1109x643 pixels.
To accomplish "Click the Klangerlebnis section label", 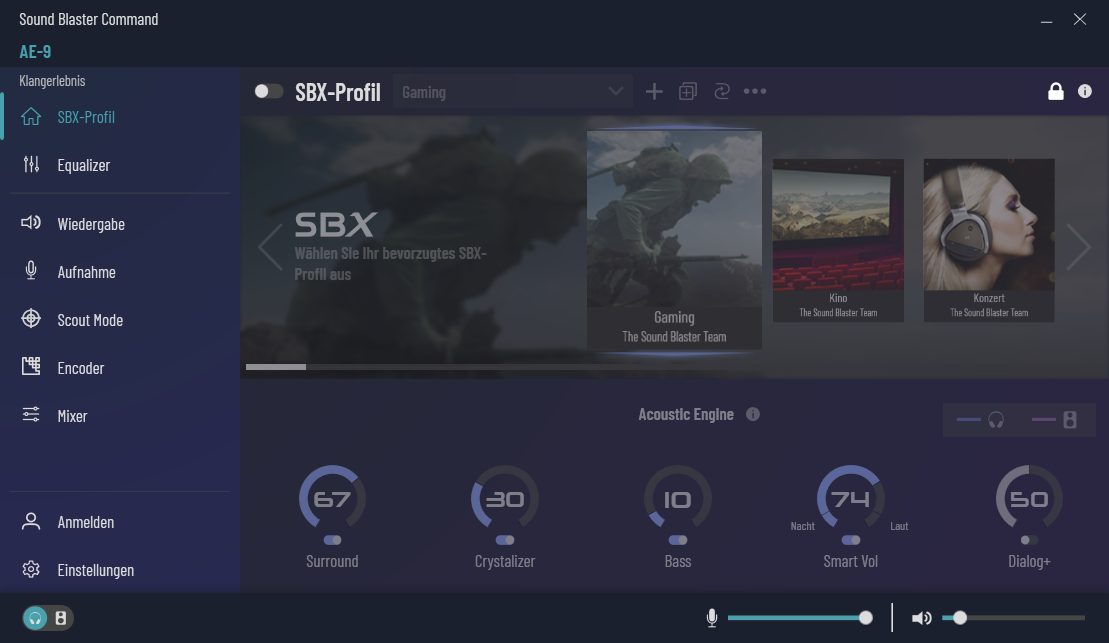I will pyautogui.click(x=52, y=81).
